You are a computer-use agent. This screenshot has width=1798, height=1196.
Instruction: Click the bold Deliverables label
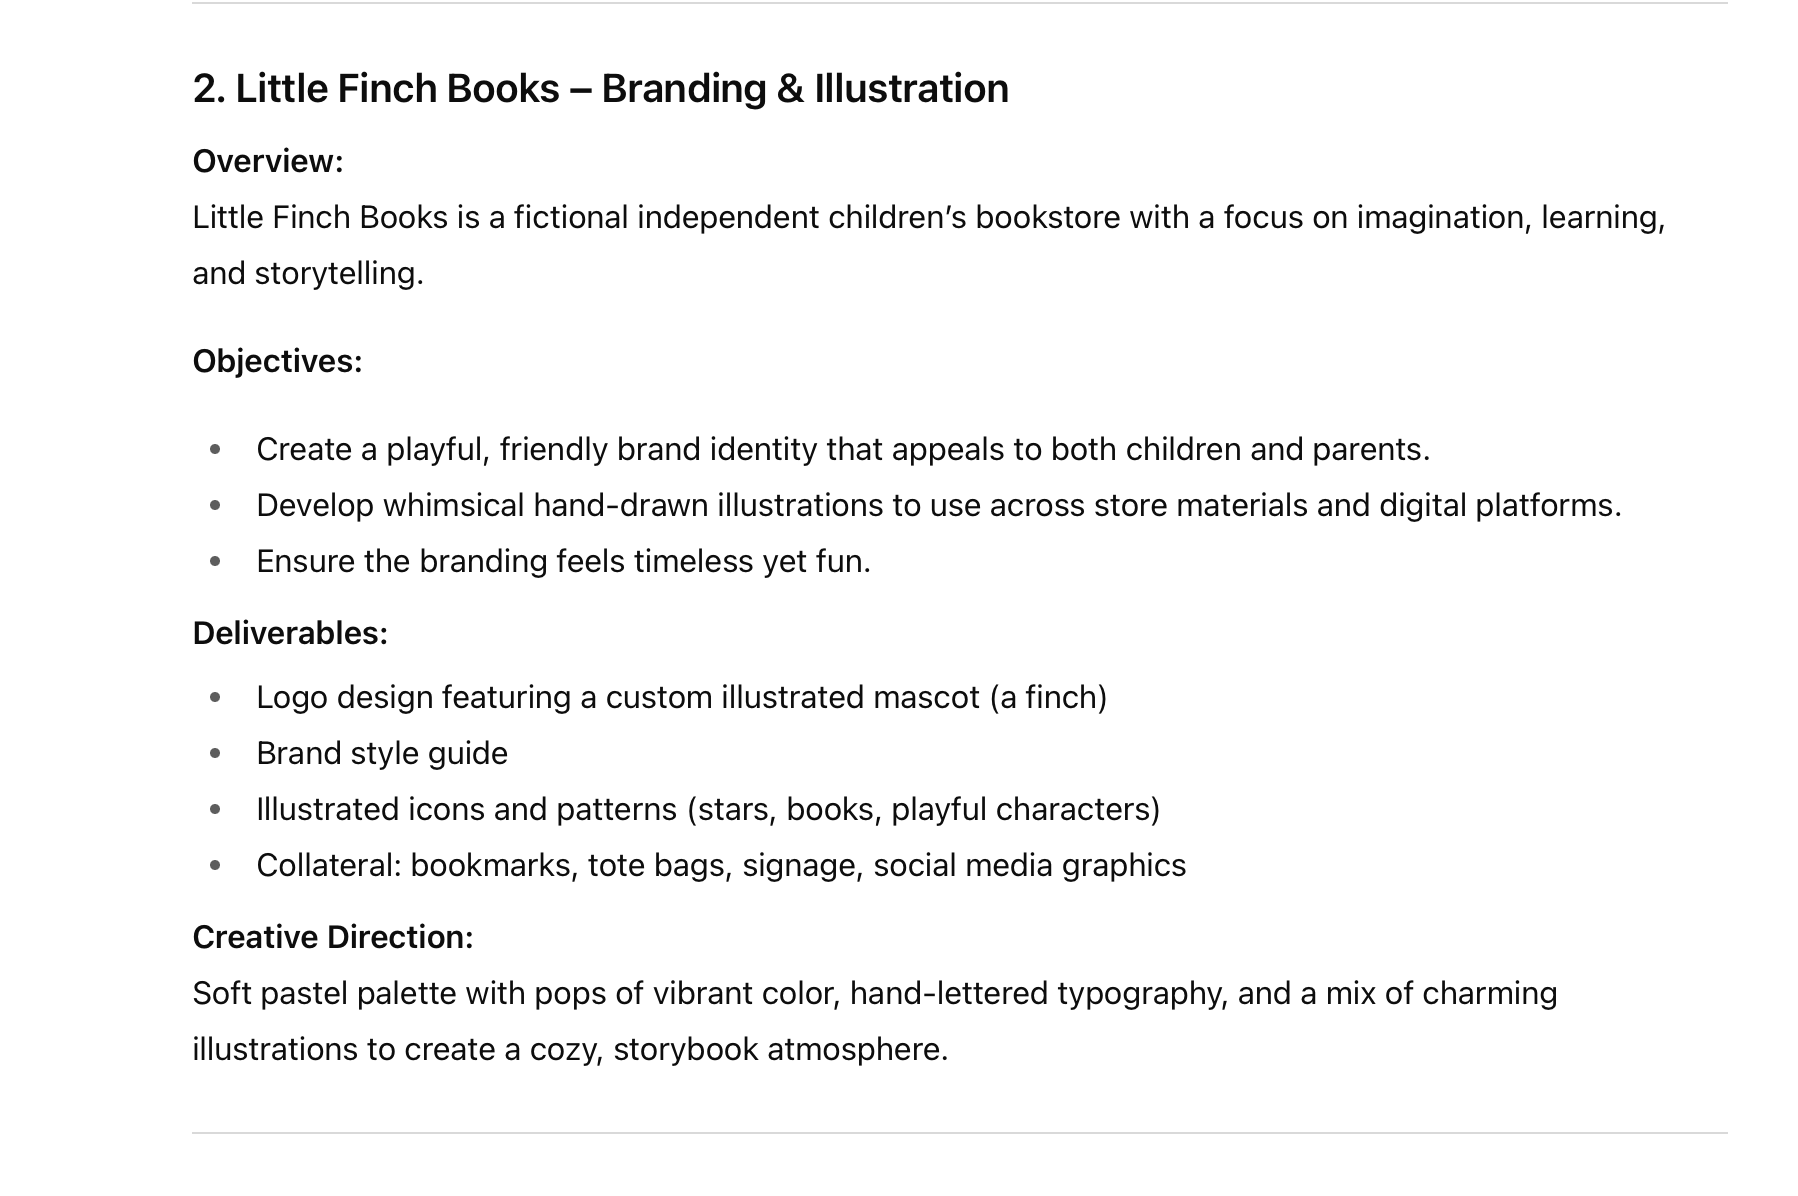[290, 633]
